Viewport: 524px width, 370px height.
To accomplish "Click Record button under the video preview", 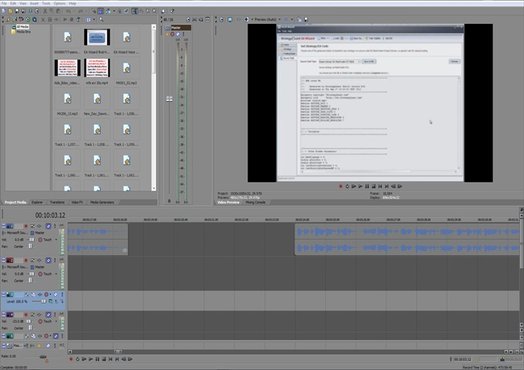I will coord(341,187).
